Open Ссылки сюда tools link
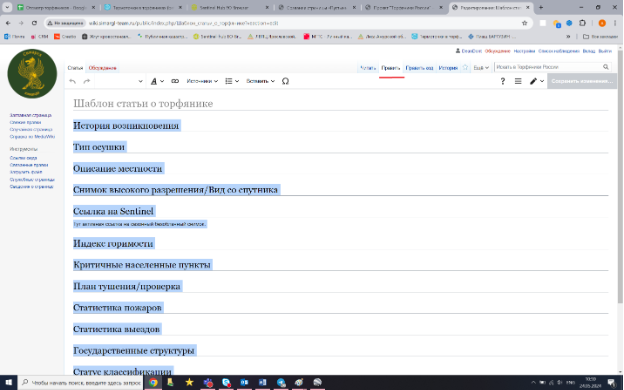This screenshot has height=390, width=624. [x=23, y=158]
